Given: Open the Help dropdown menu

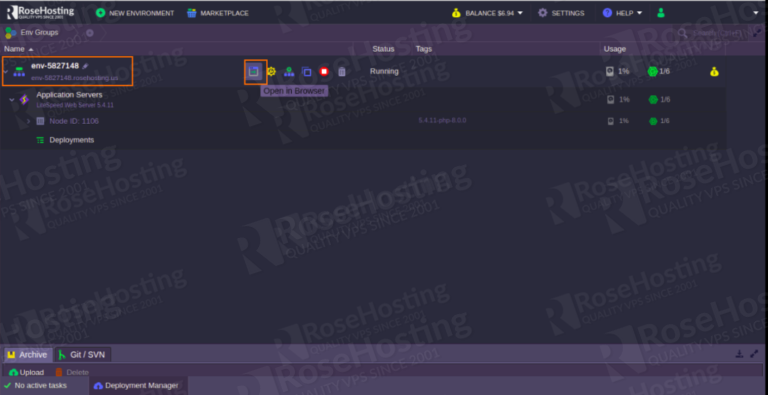Looking at the screenshot, I should (x=622, y=13).
